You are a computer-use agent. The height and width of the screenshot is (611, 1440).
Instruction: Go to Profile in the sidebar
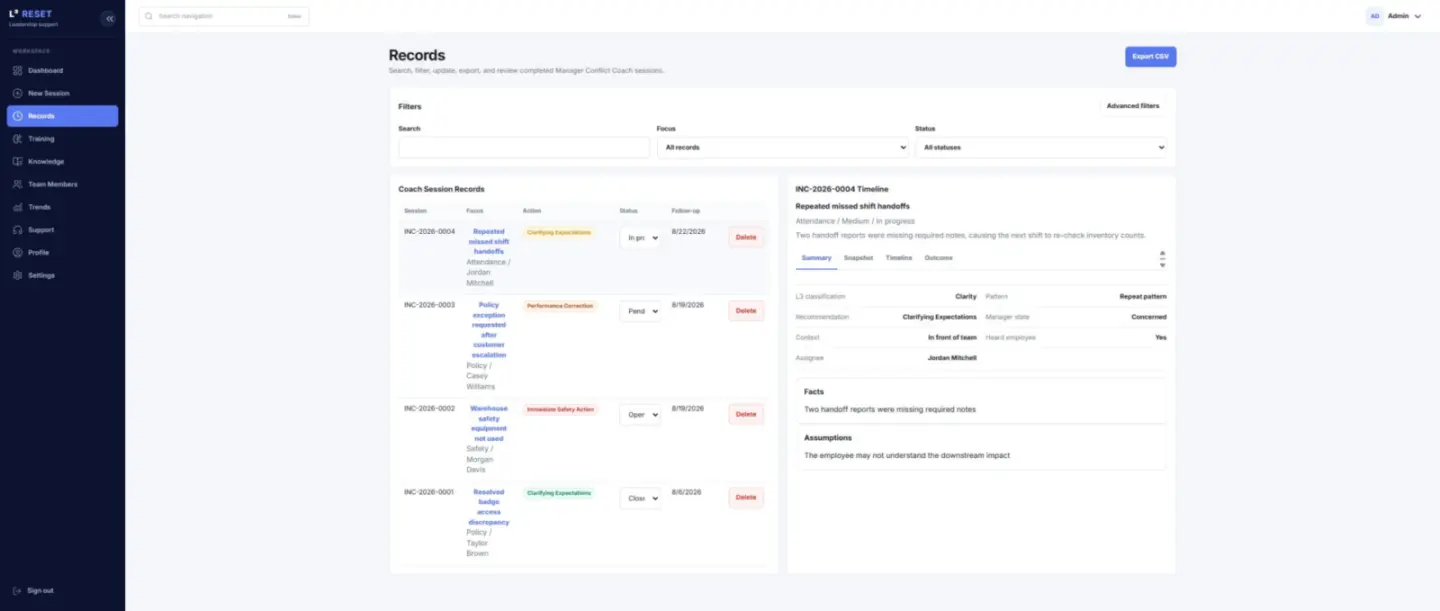62,252
